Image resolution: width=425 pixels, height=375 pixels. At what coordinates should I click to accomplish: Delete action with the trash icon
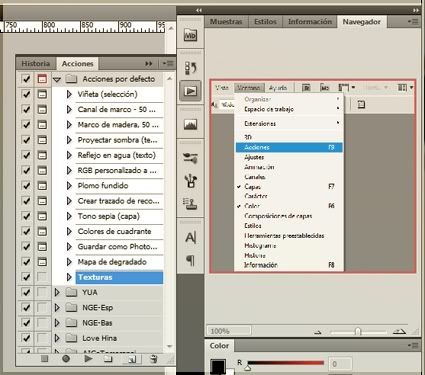[153, 359]
